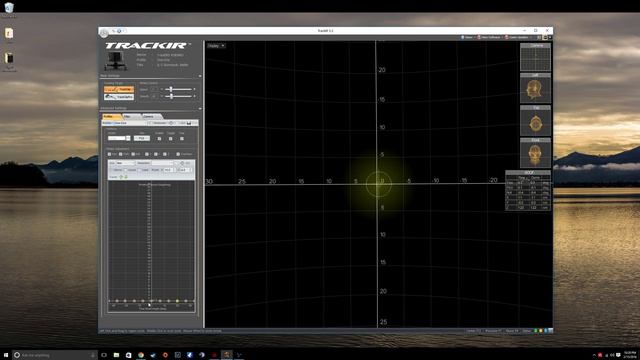Click the yellow curve point on graph
This screenshot has height=360, width=640.
(x=177, y=301)
